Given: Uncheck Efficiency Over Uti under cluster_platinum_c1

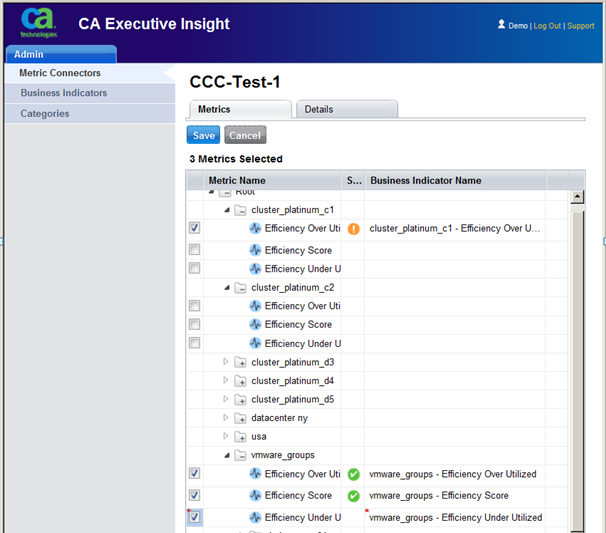Looking at the screenshot, I should (x=194, y=228).
